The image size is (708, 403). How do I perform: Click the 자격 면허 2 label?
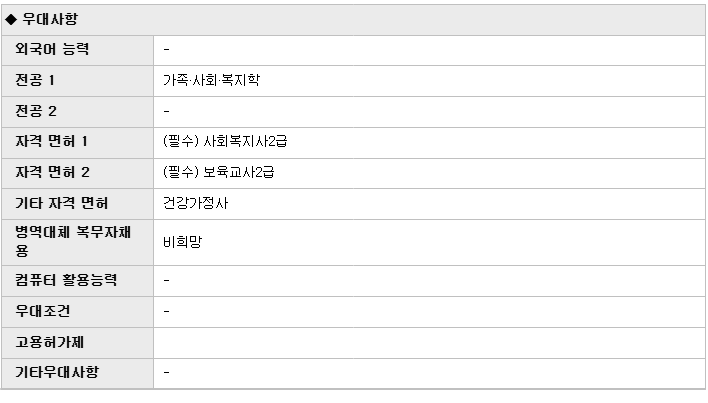(x=52, y=172)
